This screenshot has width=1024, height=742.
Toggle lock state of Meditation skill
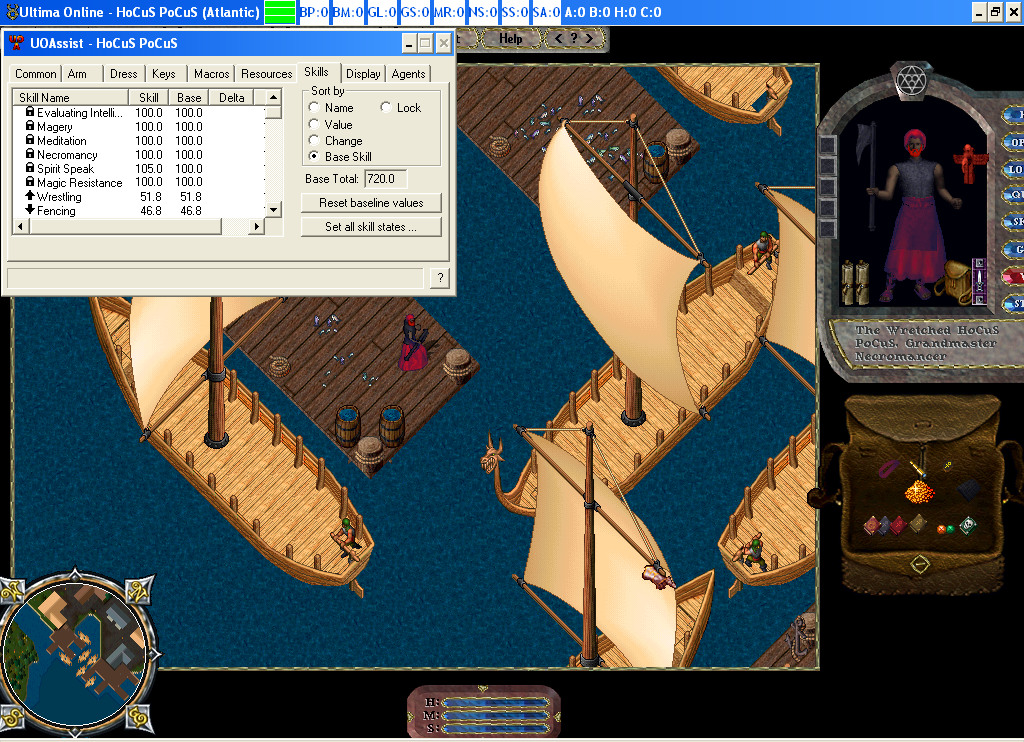click(x=30, y=140)
